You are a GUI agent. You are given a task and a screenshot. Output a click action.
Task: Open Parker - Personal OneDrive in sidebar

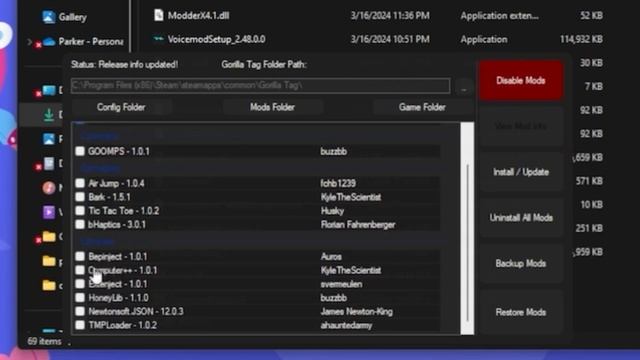pos(91,41)
